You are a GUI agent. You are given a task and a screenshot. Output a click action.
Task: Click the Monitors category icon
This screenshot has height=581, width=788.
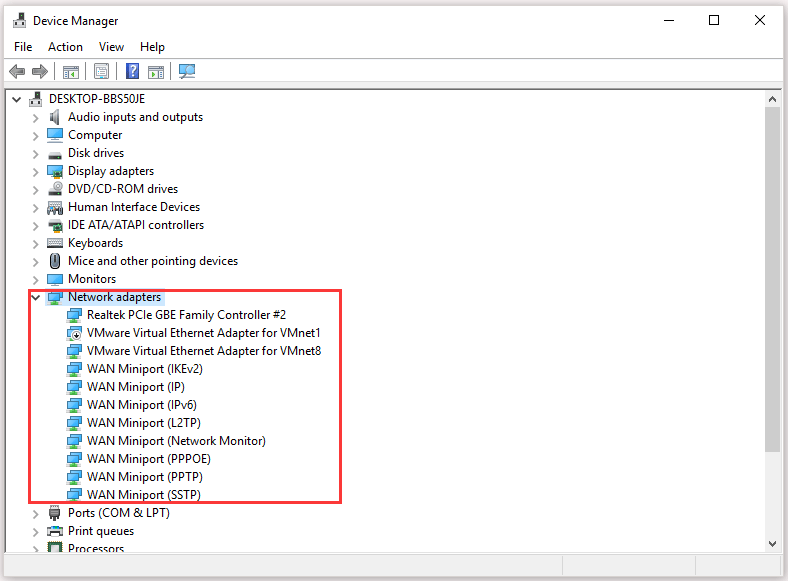(x=55, y=279)
